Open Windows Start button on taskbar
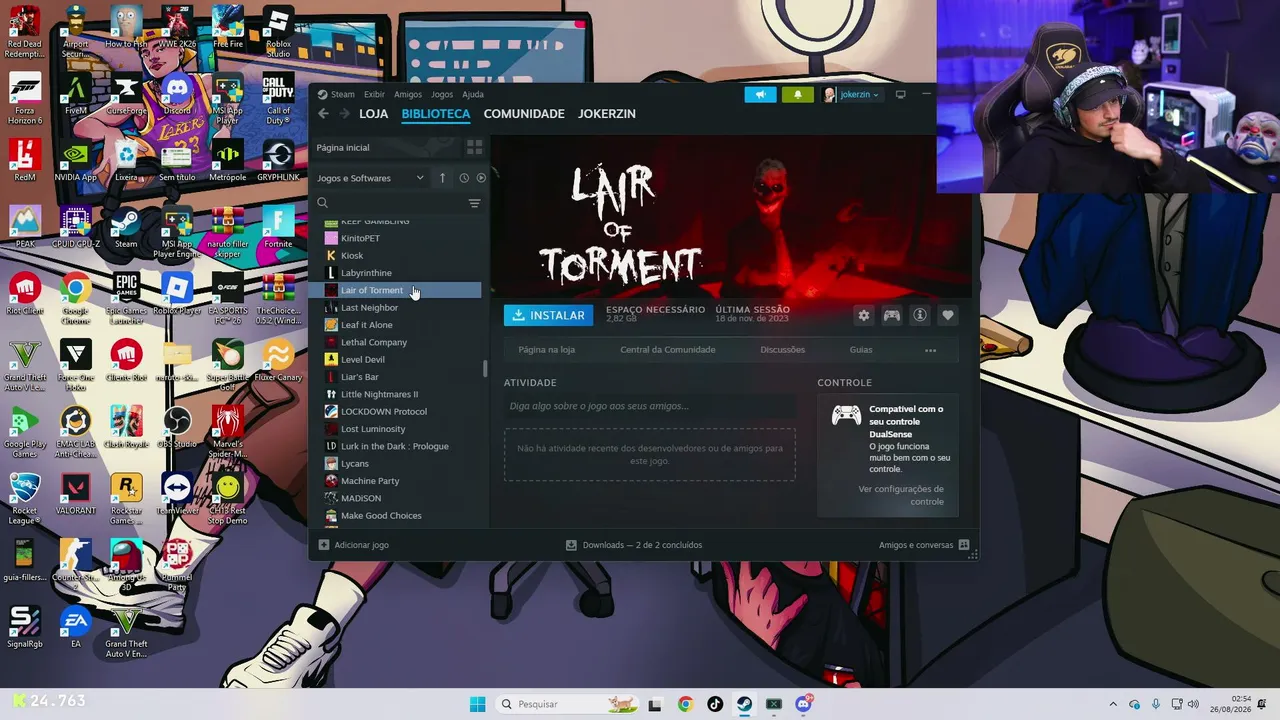The width and height of the screenshot is (1280, 720). click(x=478, y=704)
